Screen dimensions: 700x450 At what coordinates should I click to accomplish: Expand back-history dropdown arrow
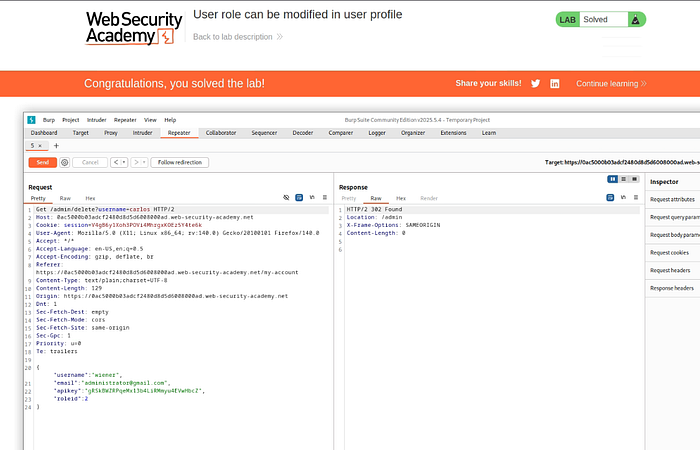point(124,162)
